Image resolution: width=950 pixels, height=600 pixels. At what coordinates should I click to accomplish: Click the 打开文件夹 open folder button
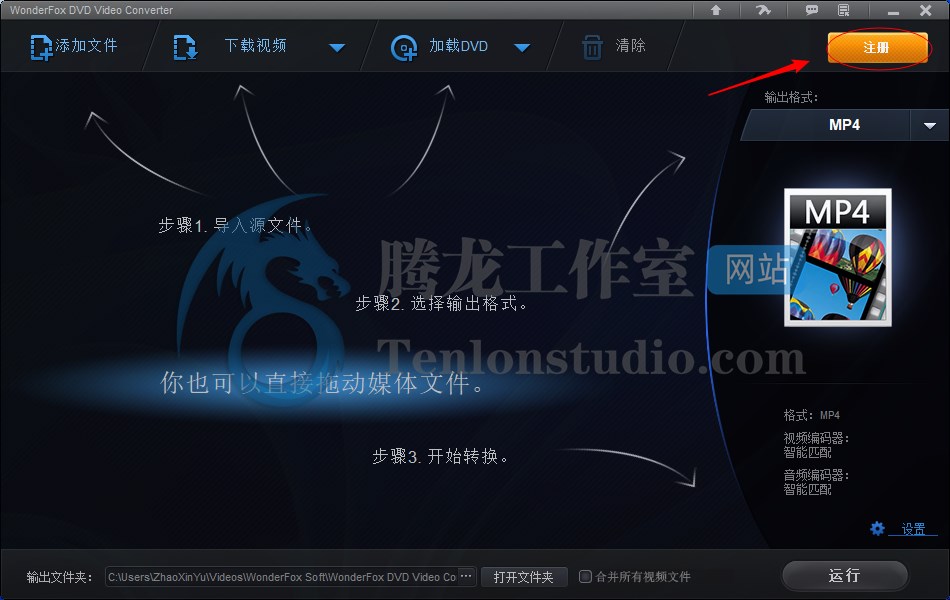523,577
